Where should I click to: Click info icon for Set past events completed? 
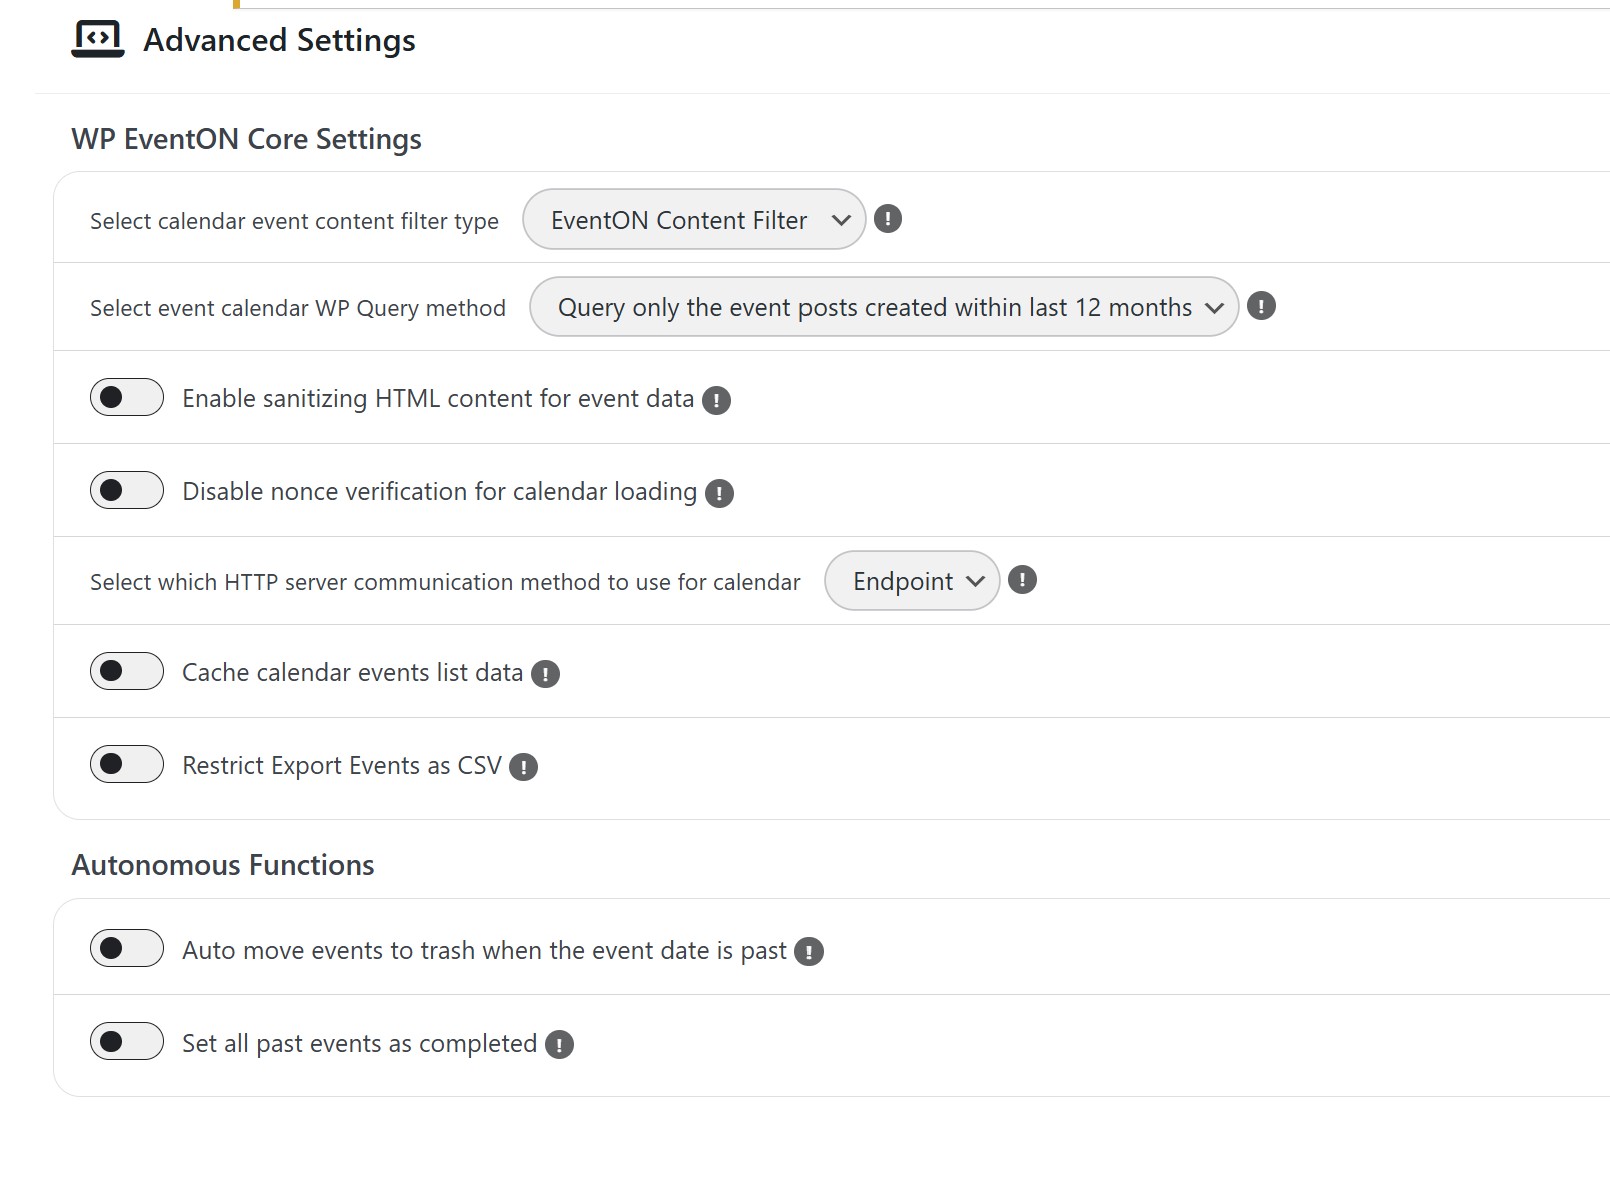click(x=559, y=1045)
